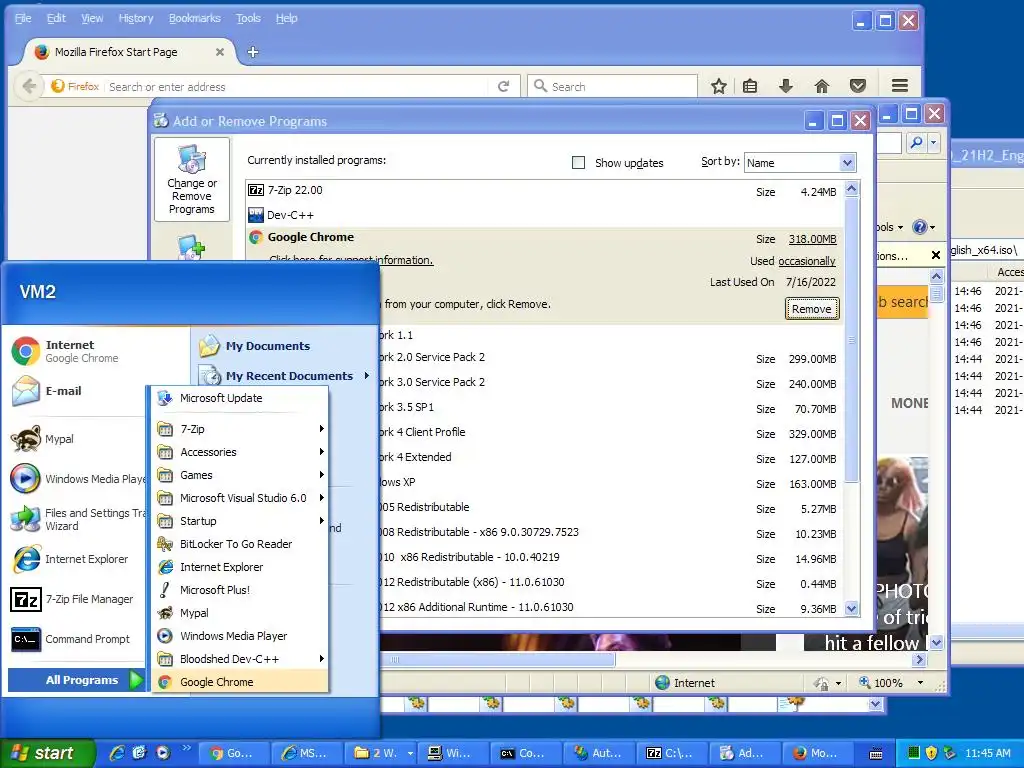The image size is (1024, 768).
Task: Open new tab in Firefox
Action: [253, 52]
